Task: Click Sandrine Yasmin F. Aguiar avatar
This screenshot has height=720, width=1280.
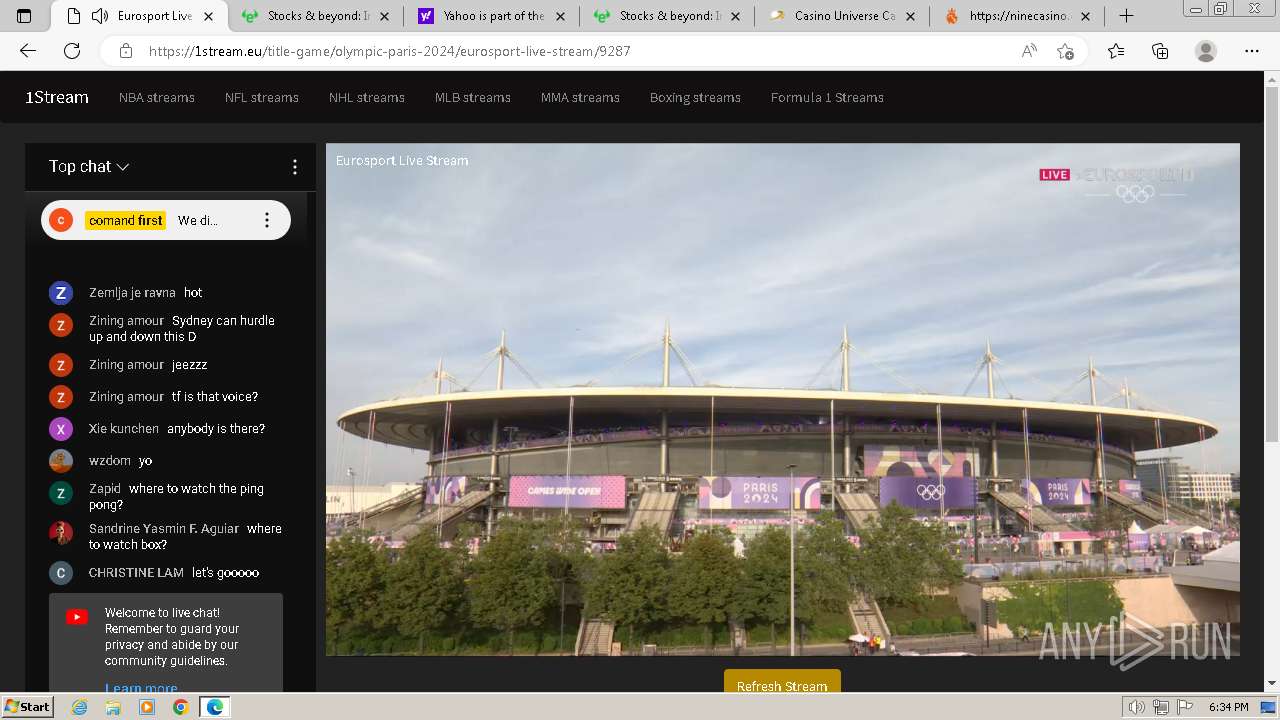Action: [x=61, y=533]
